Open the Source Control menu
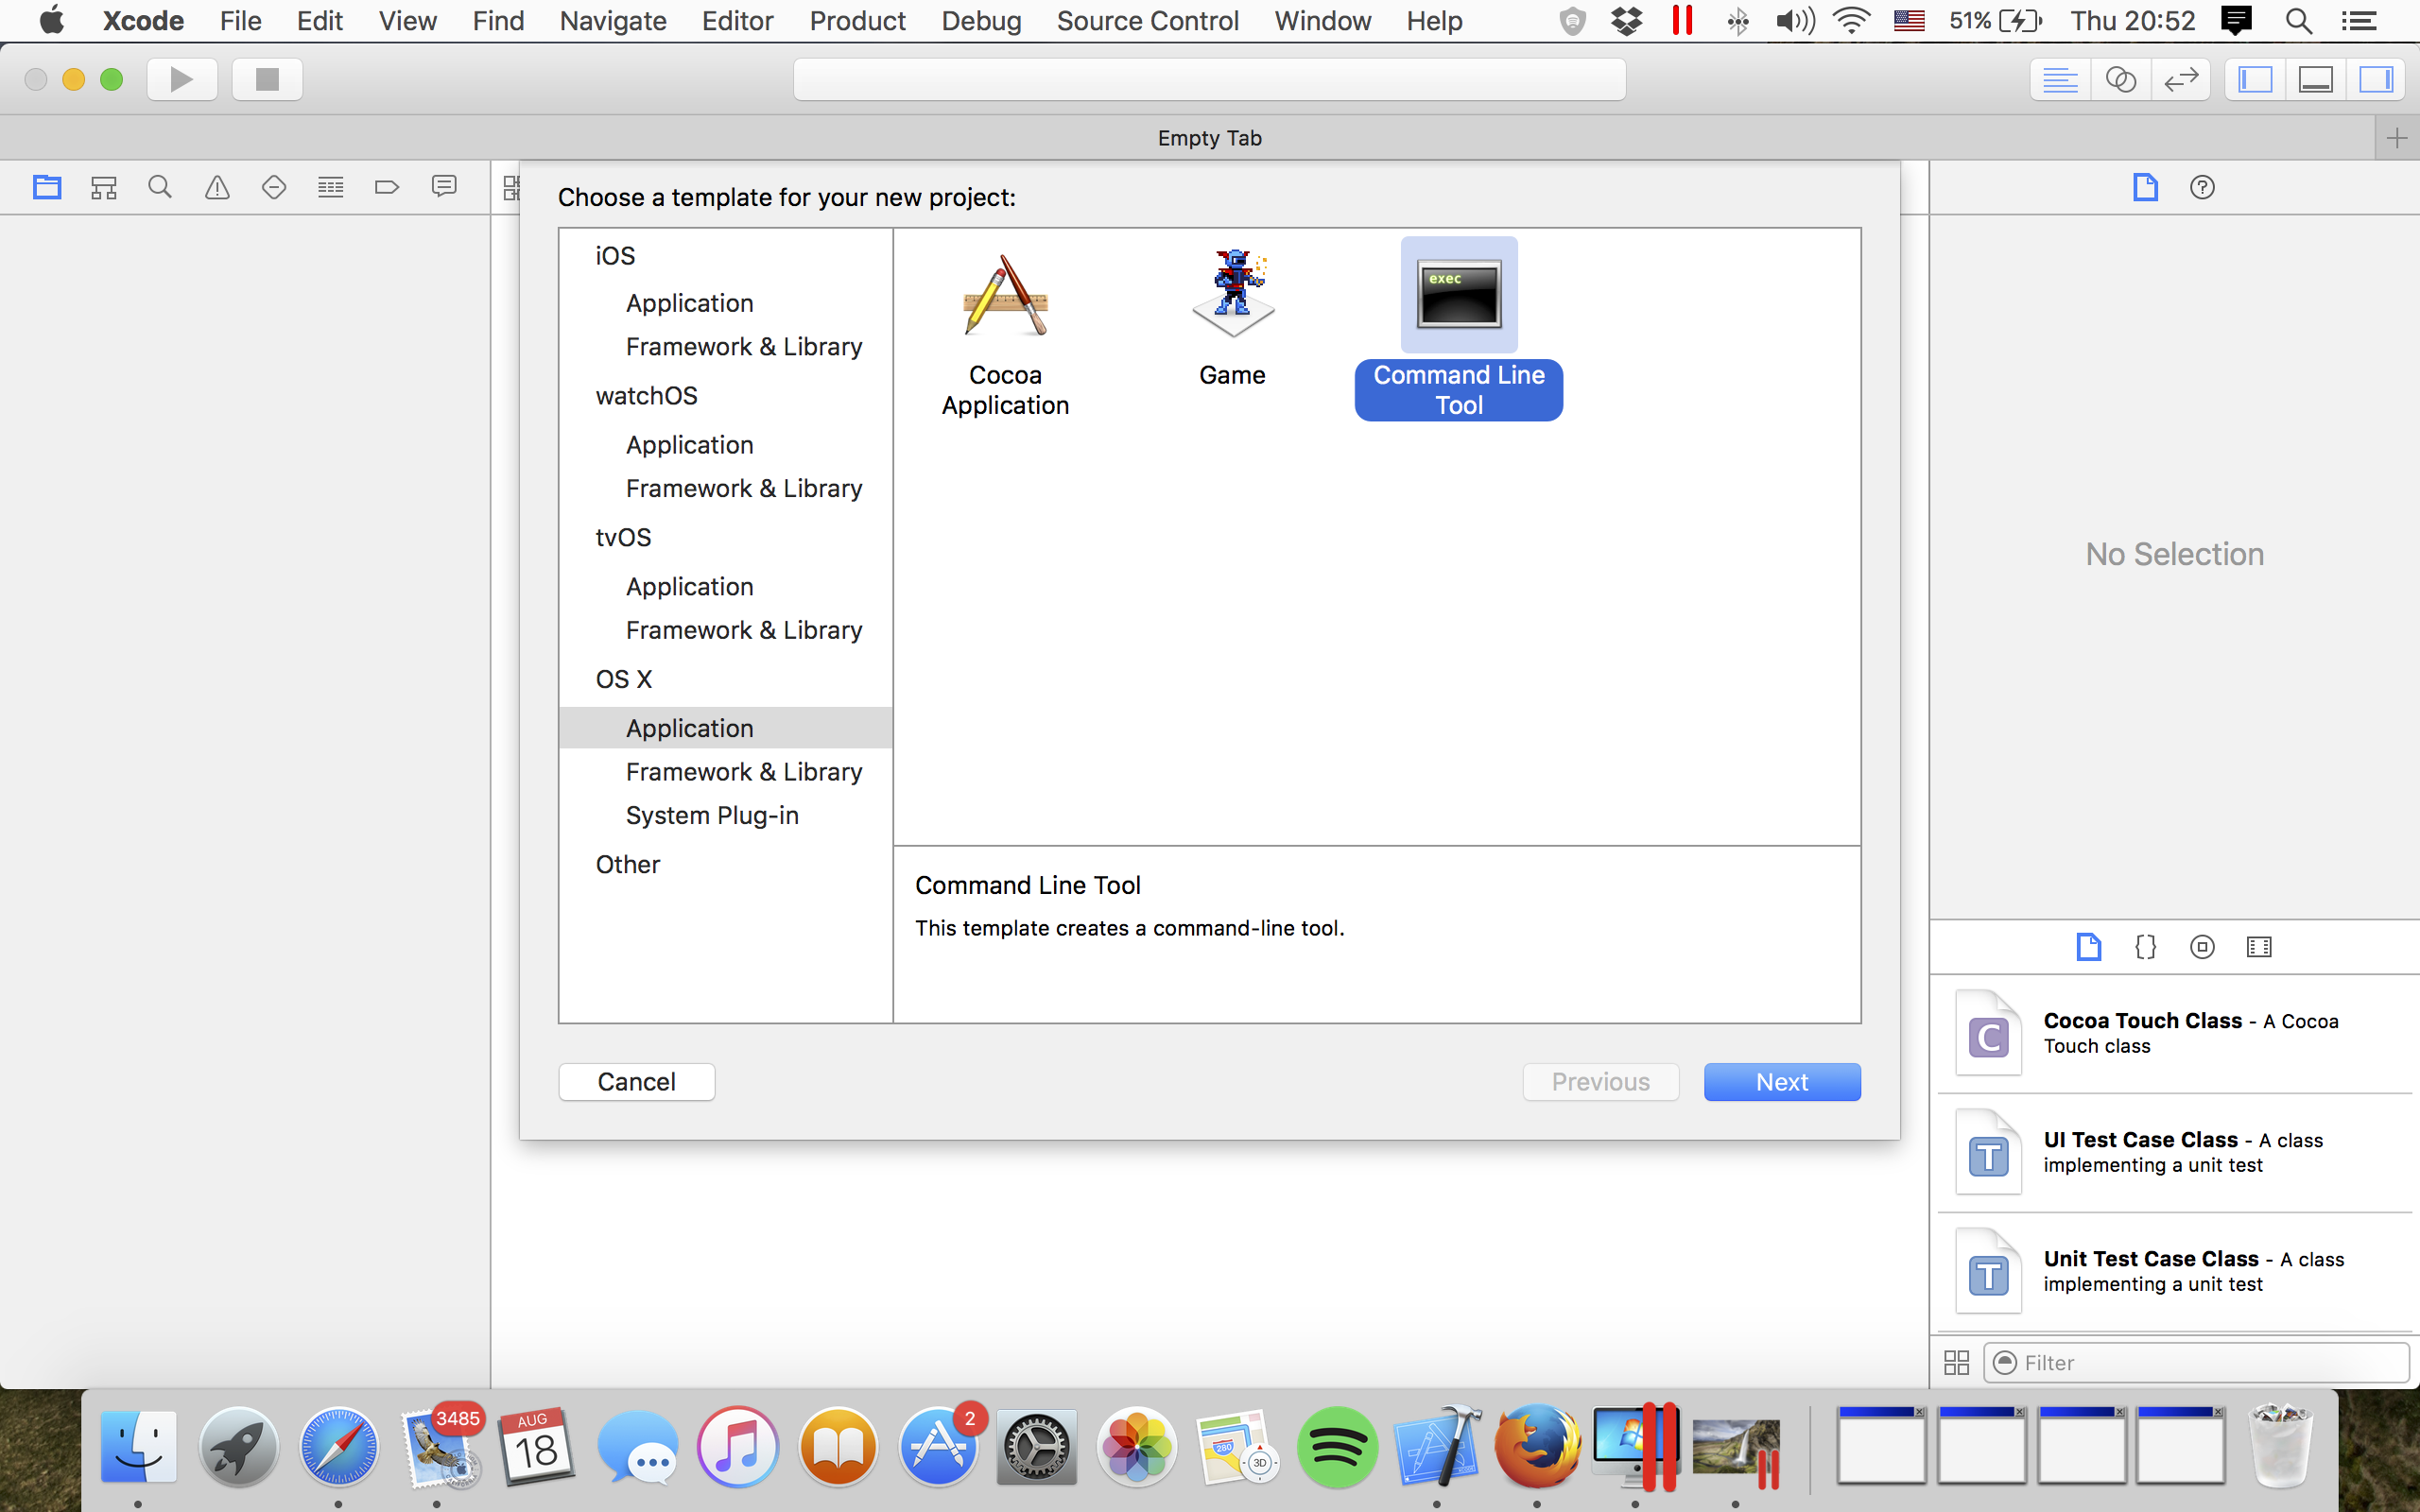 (1147, 21)
